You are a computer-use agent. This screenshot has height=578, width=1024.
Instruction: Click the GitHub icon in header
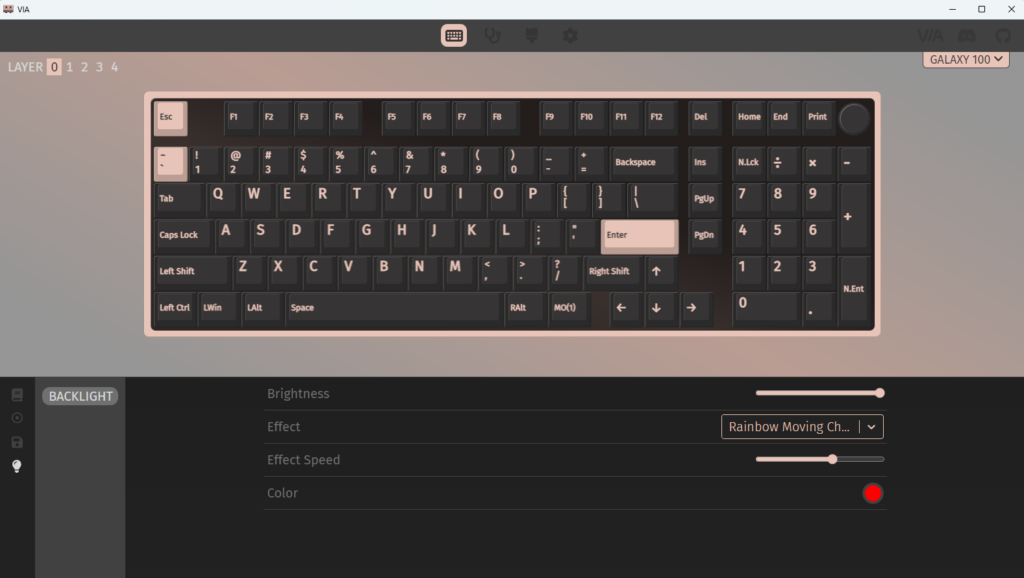coord(1003,36)
